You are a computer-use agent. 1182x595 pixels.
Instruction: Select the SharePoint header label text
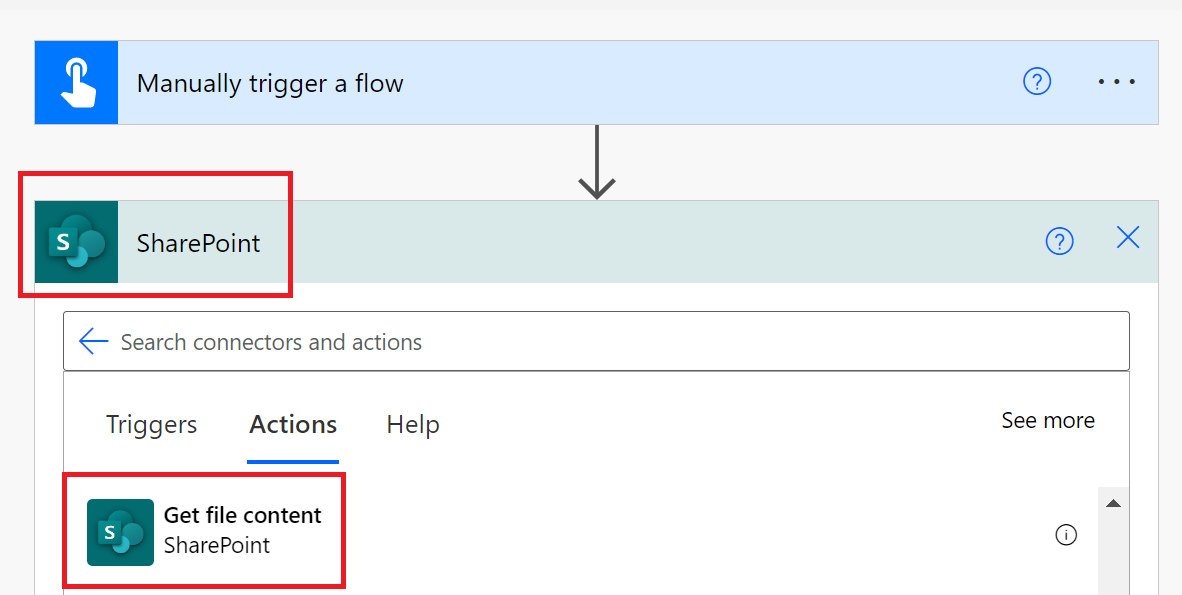click(x=197, y=242)
